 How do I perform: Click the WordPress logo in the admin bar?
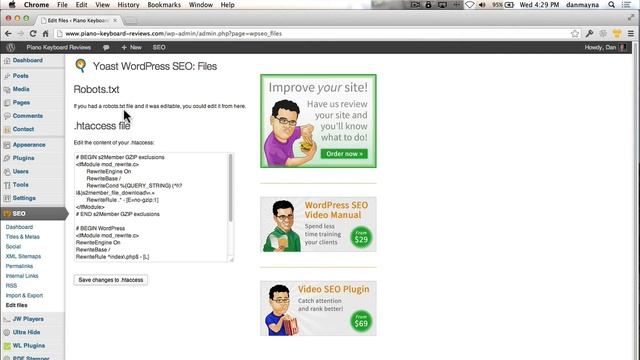(x=10, y=47)
